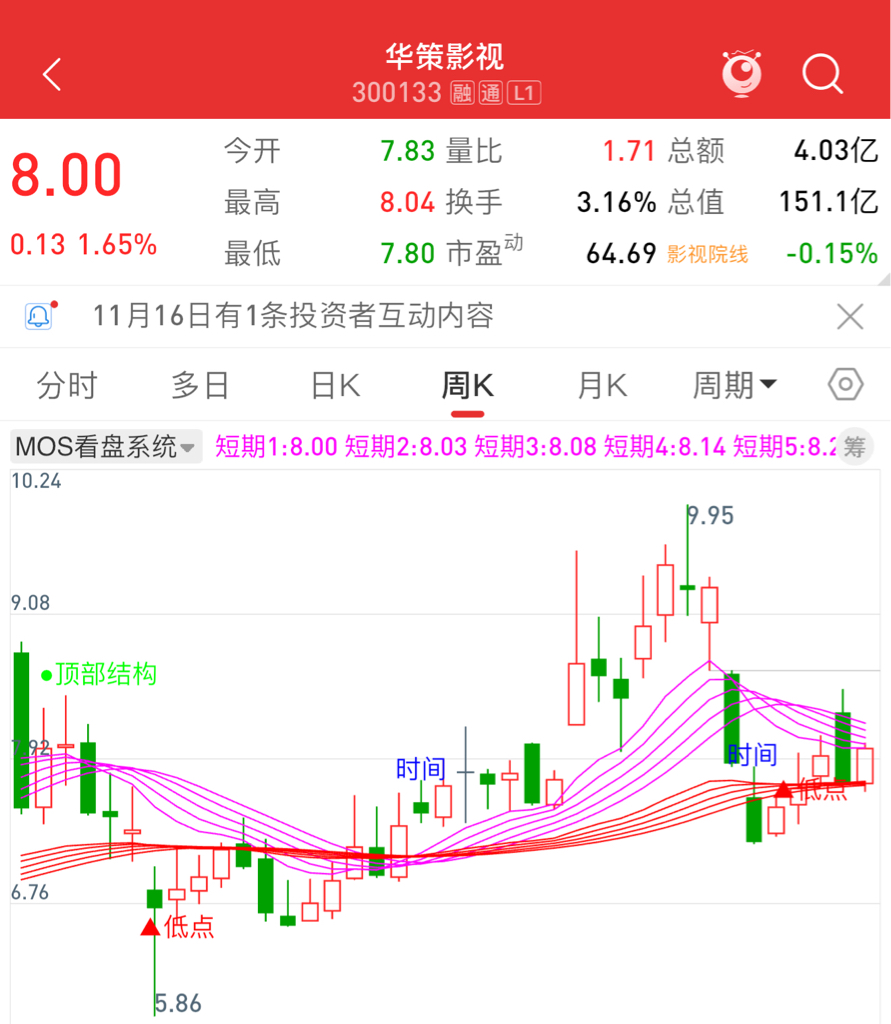Screen dimensions: 891x1024
Task: Read the 11月16日 investor interaction notice
Action: tap(293, 316)
